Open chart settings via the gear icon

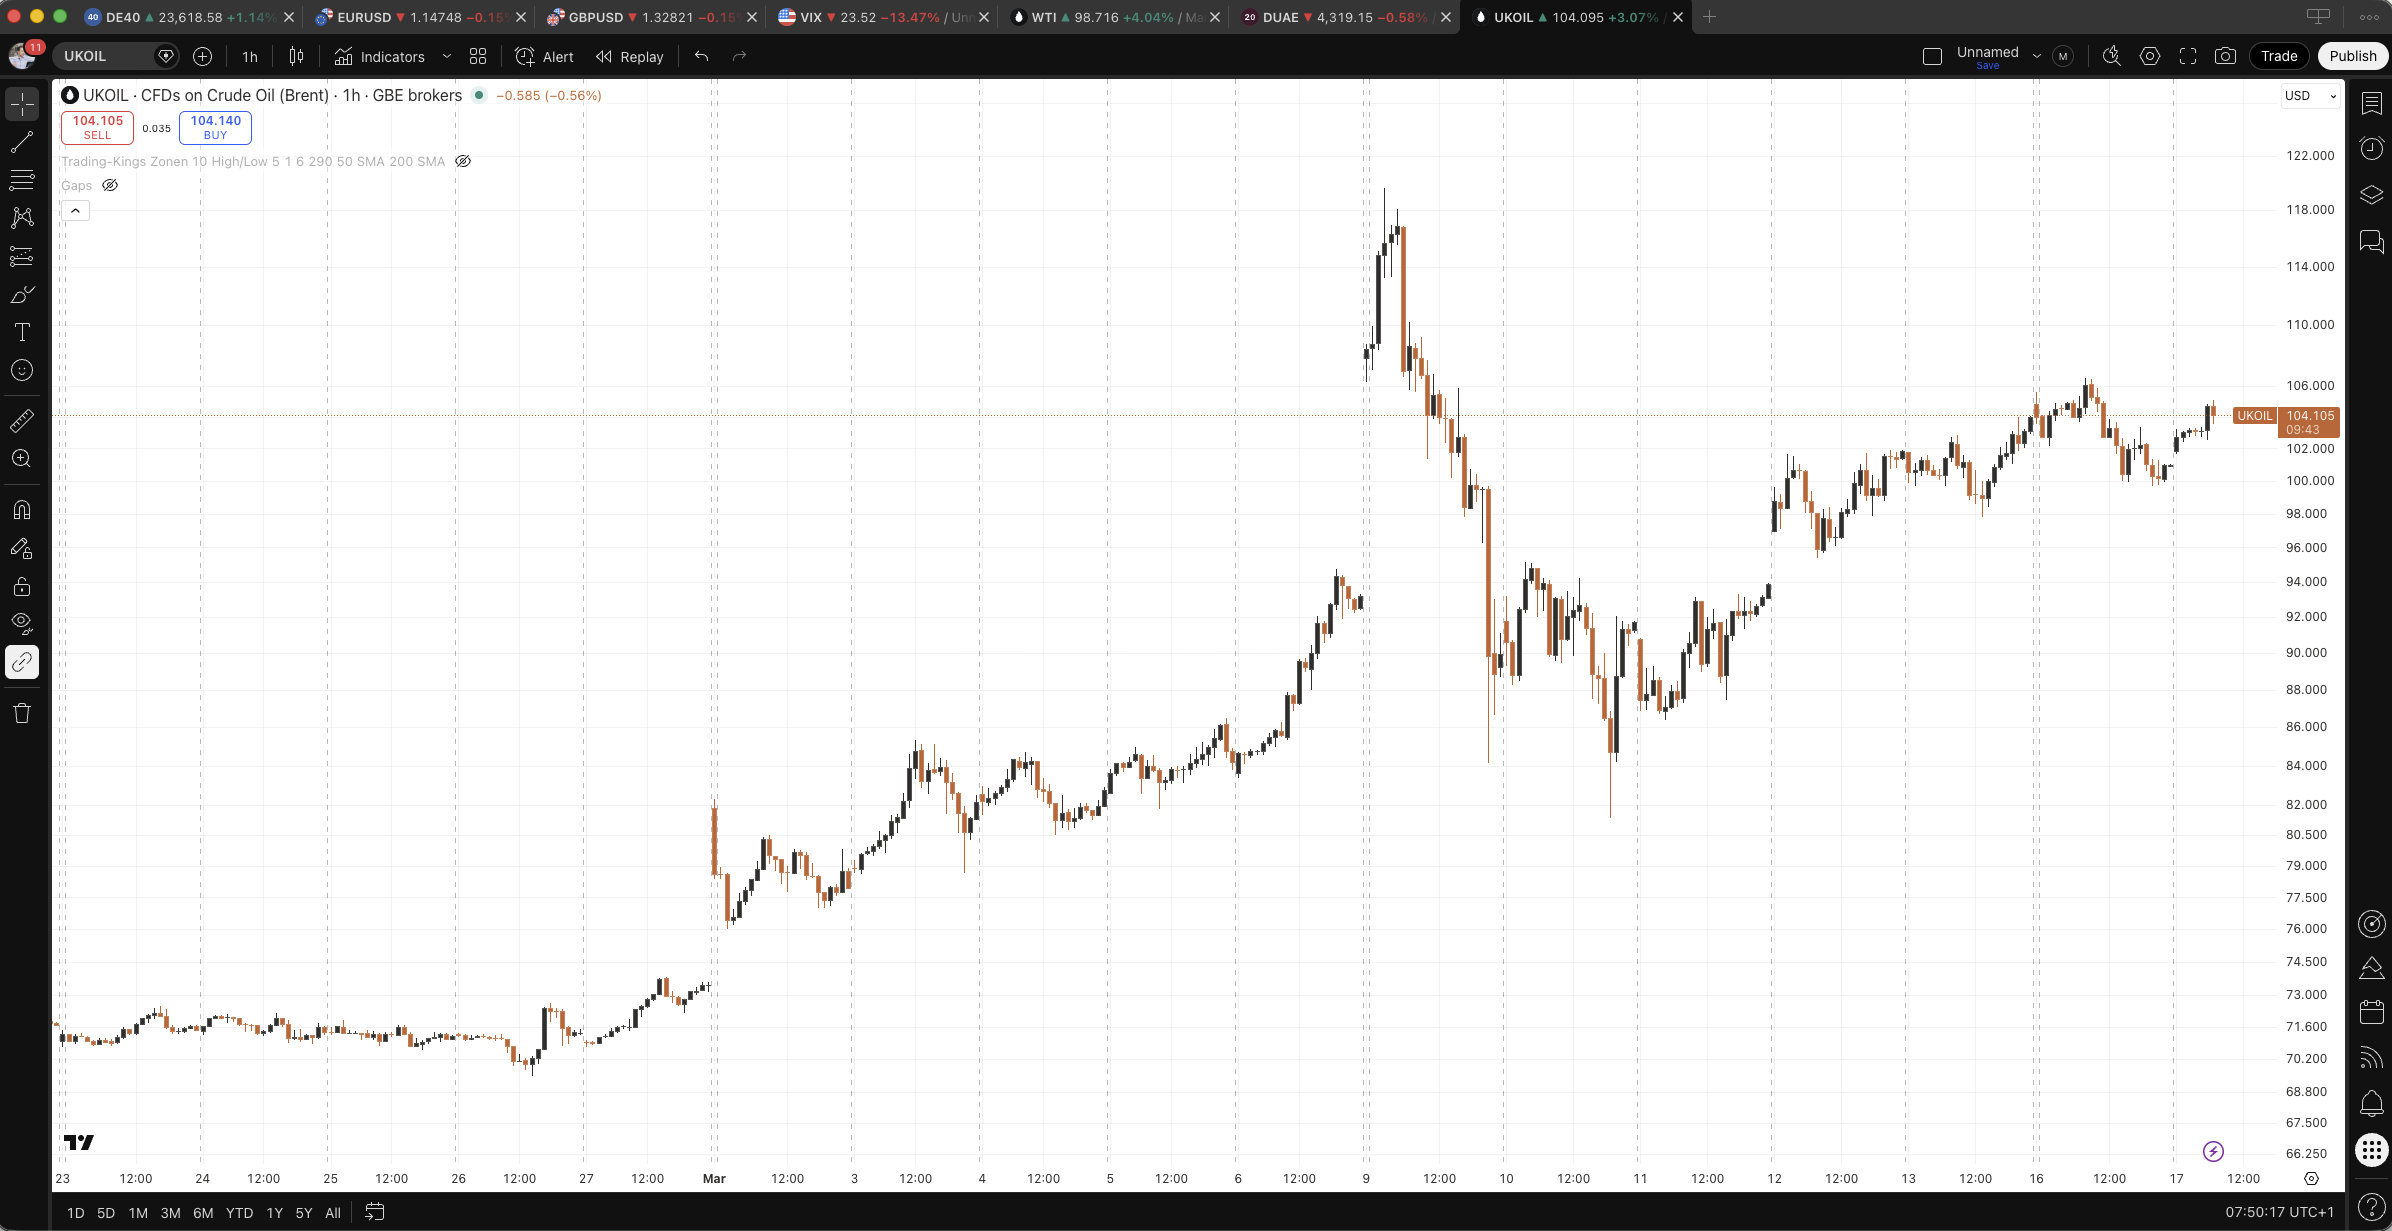(x=2149, y=56)
